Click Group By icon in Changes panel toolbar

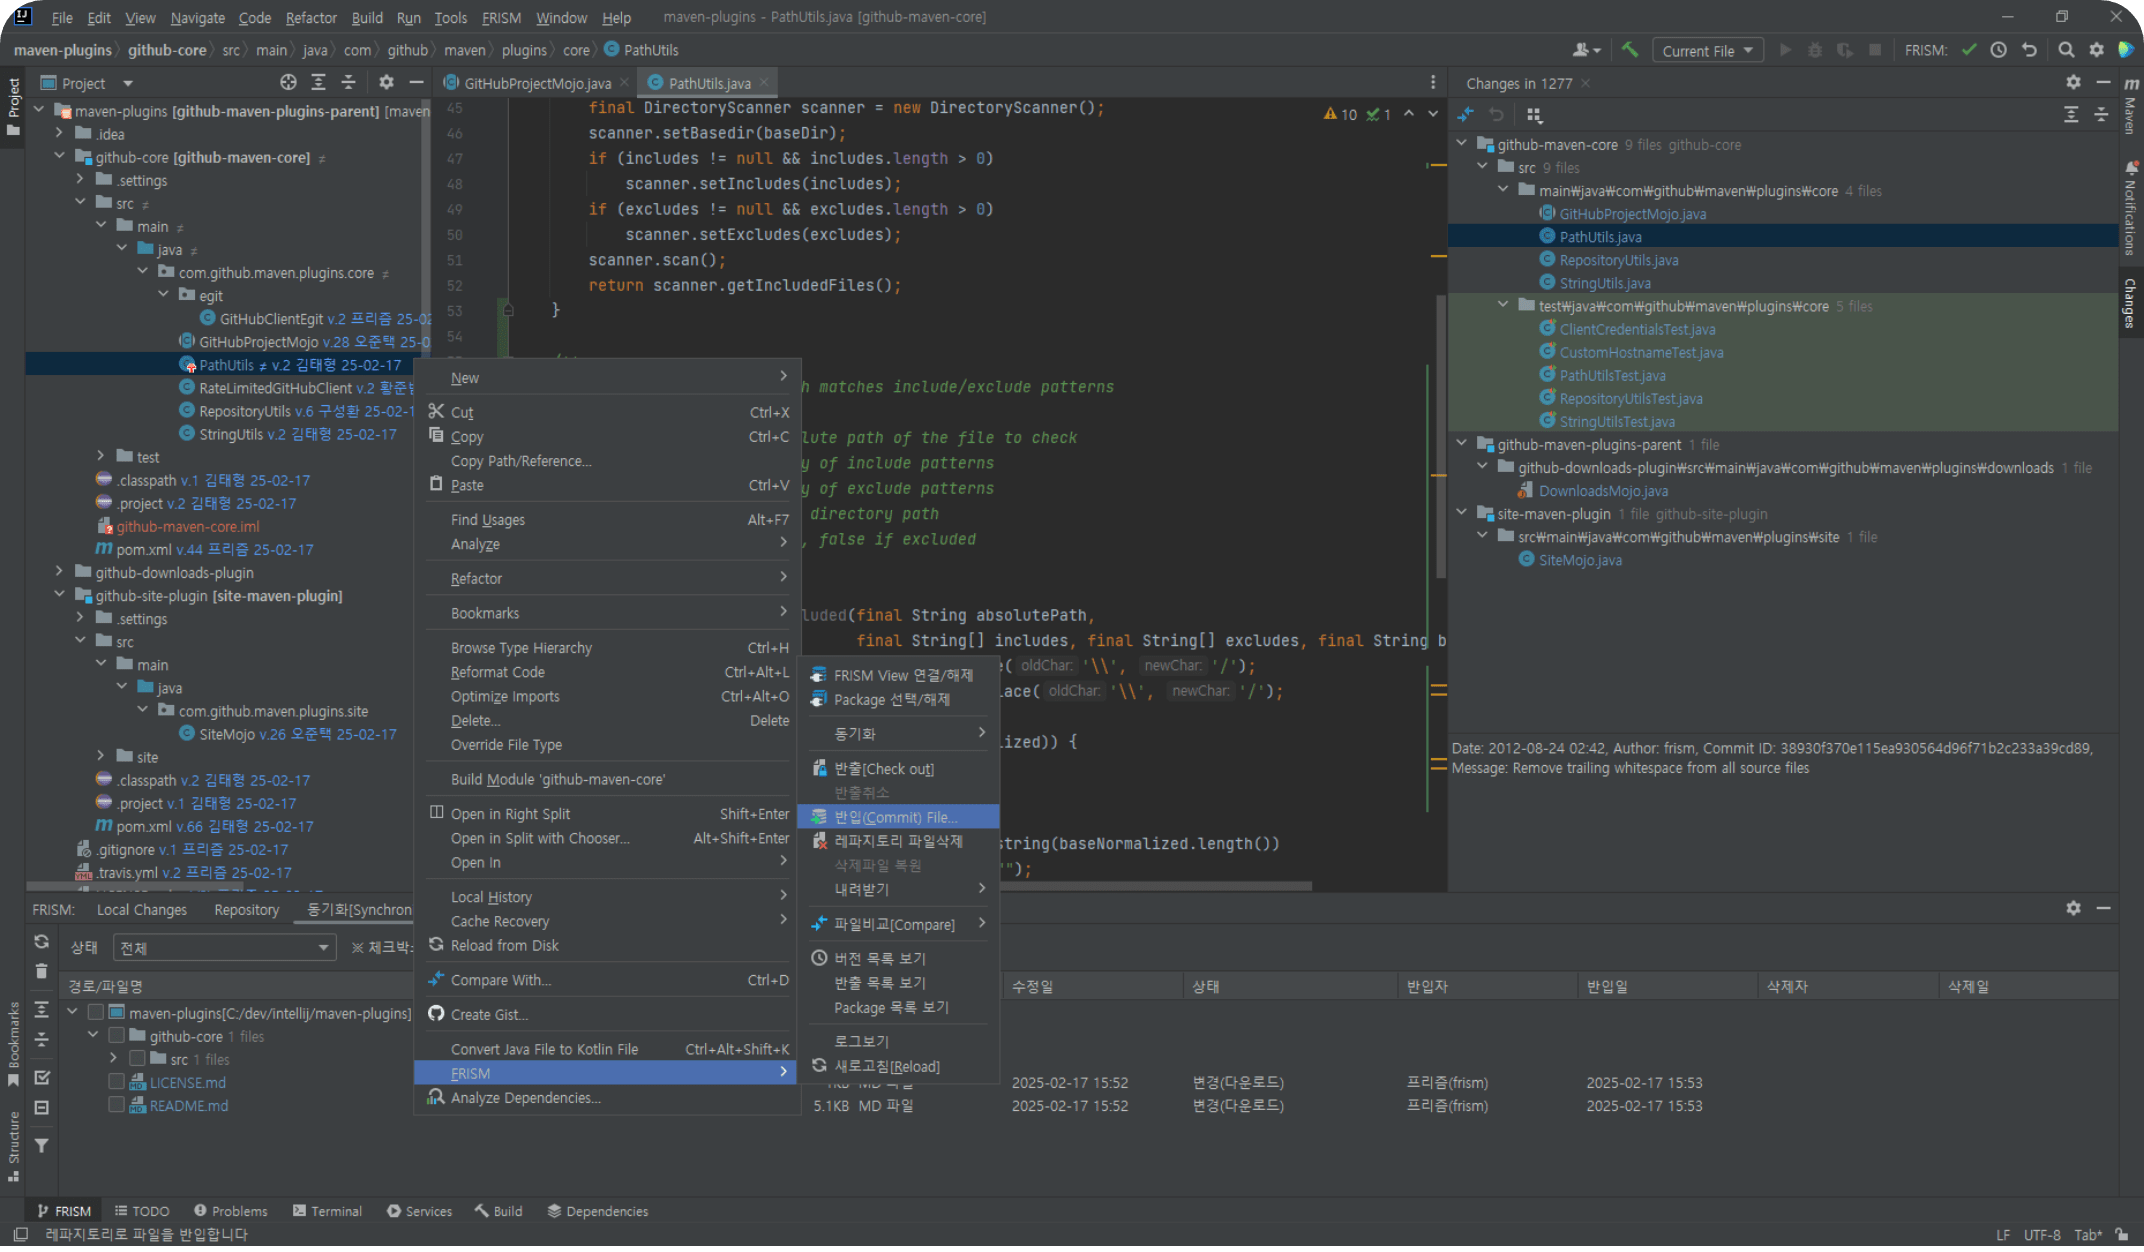click(1534, 115)
